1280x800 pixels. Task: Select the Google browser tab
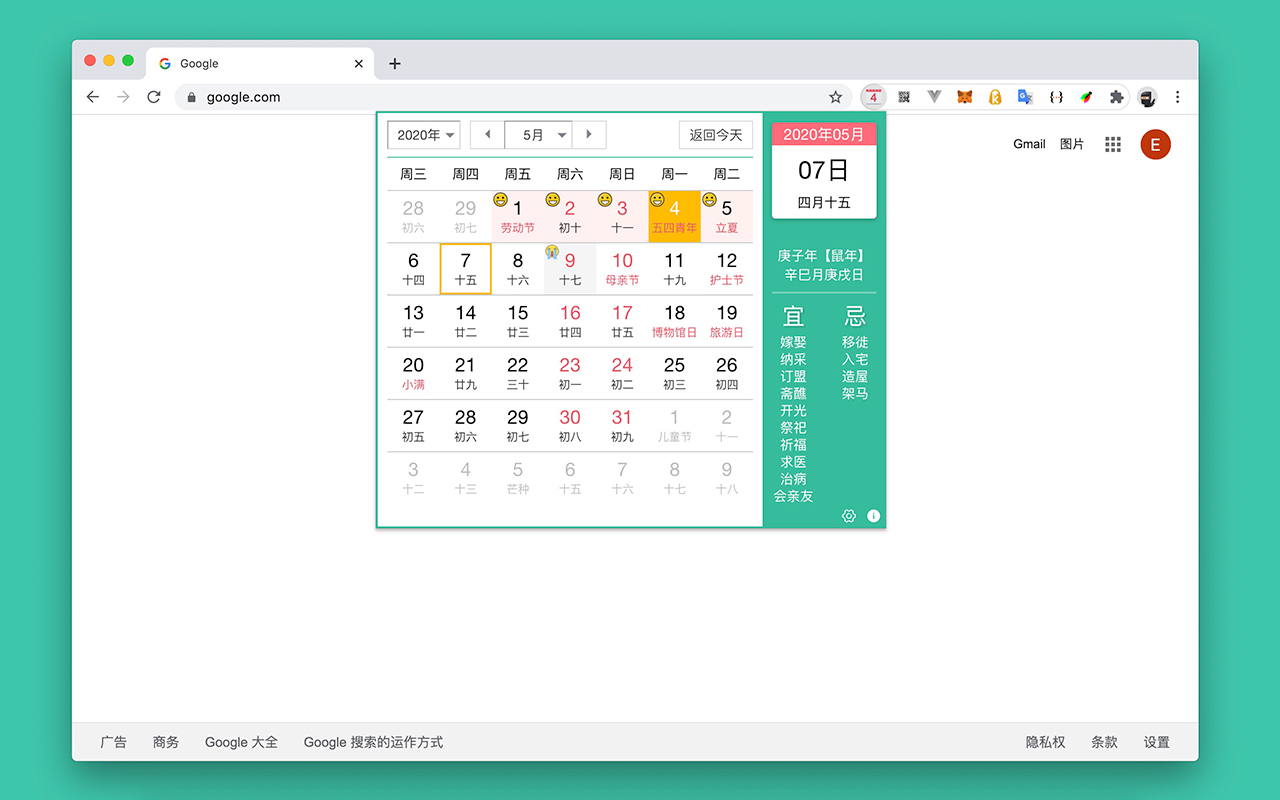click(x=260, y=63)
